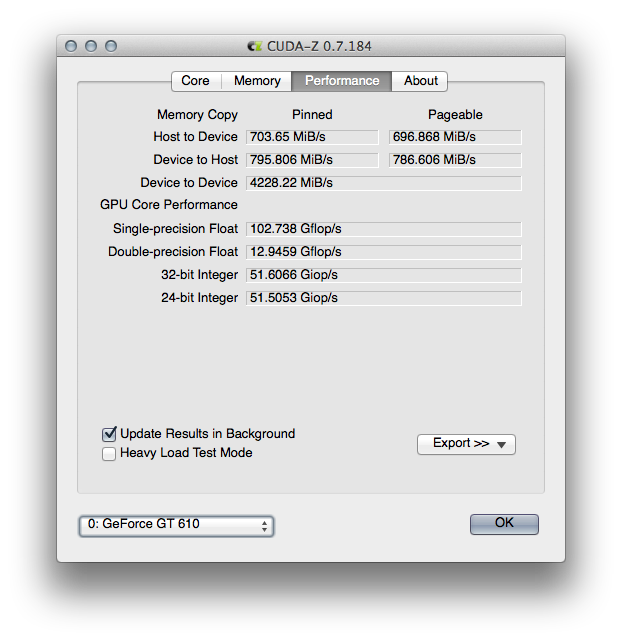Click the pageable Host to Device value 696.868 MiB/s
The image size is (622, 641).
[455, 137]
